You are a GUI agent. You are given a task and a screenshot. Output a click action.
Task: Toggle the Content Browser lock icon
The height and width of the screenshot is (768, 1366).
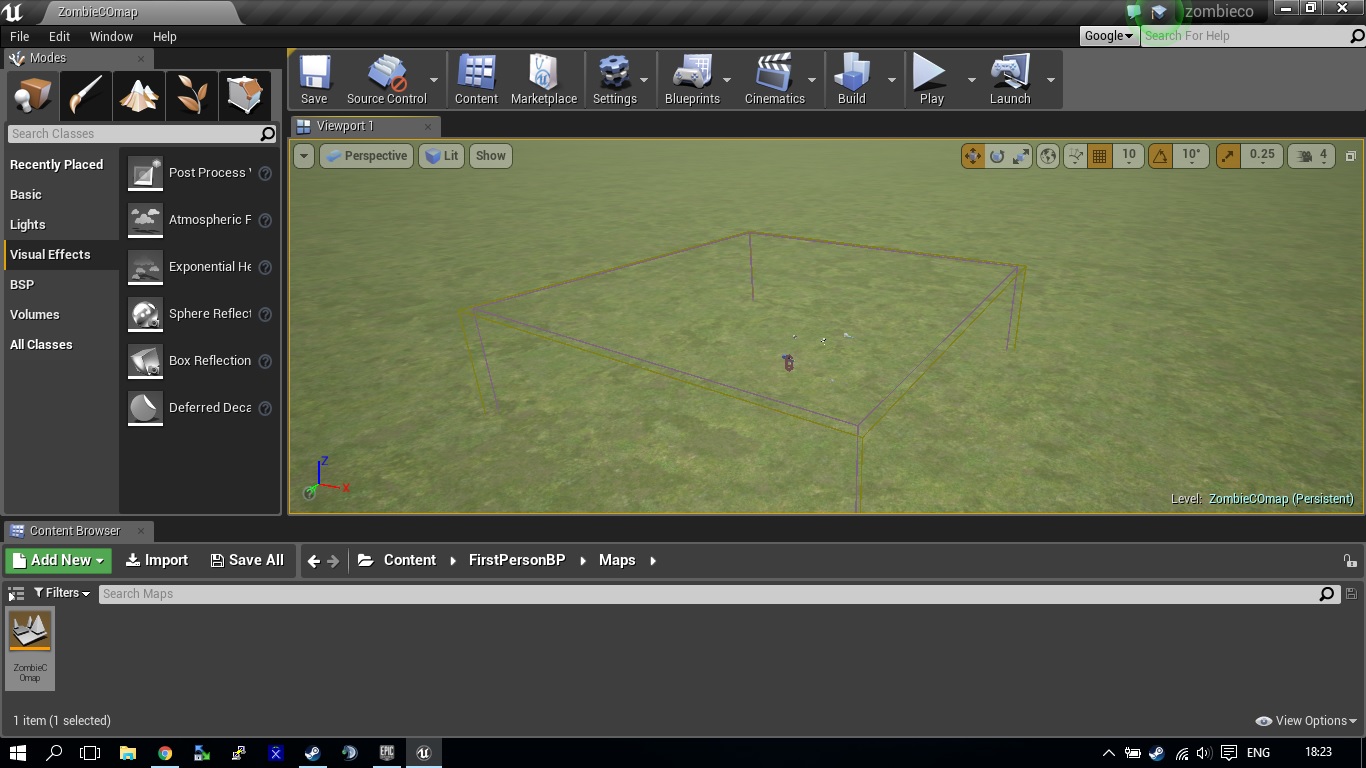[x=1350, y=561]
